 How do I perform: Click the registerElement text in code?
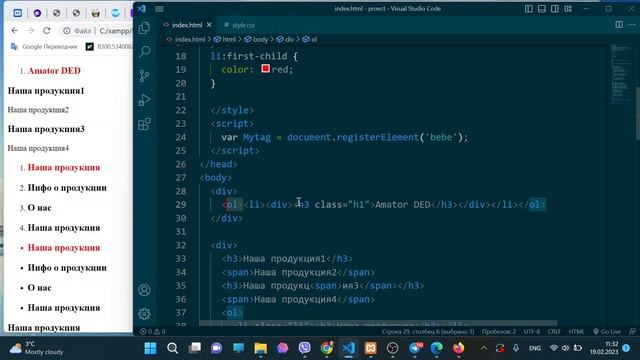pos(378,137)
